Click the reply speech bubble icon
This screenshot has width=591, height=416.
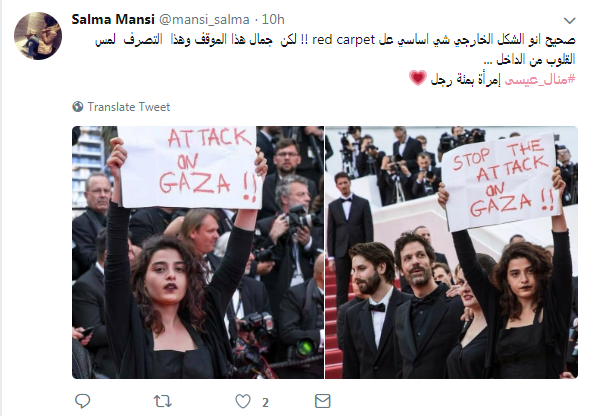[83, 401]
